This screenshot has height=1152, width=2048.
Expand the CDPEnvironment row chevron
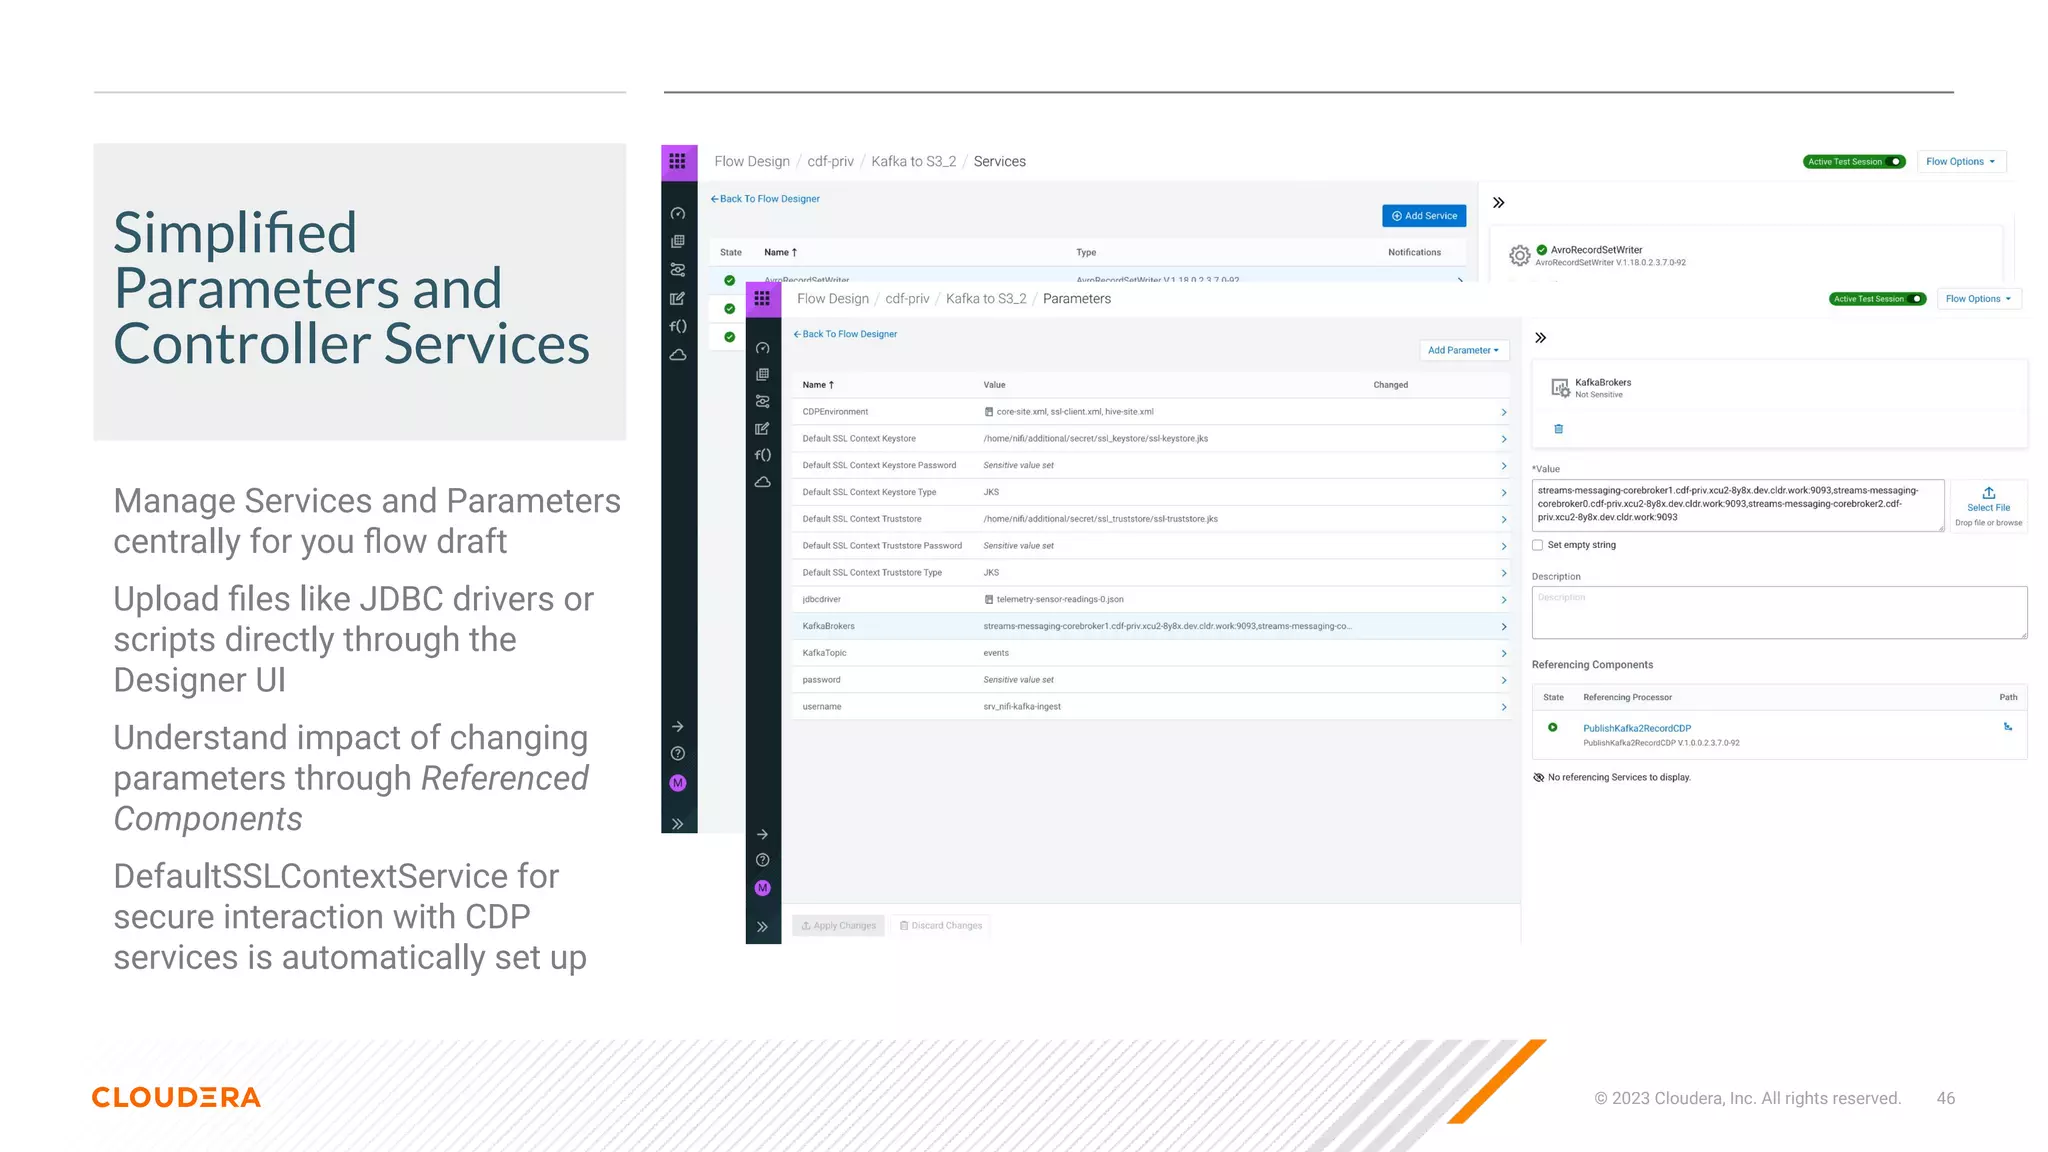click(1503, 412)
